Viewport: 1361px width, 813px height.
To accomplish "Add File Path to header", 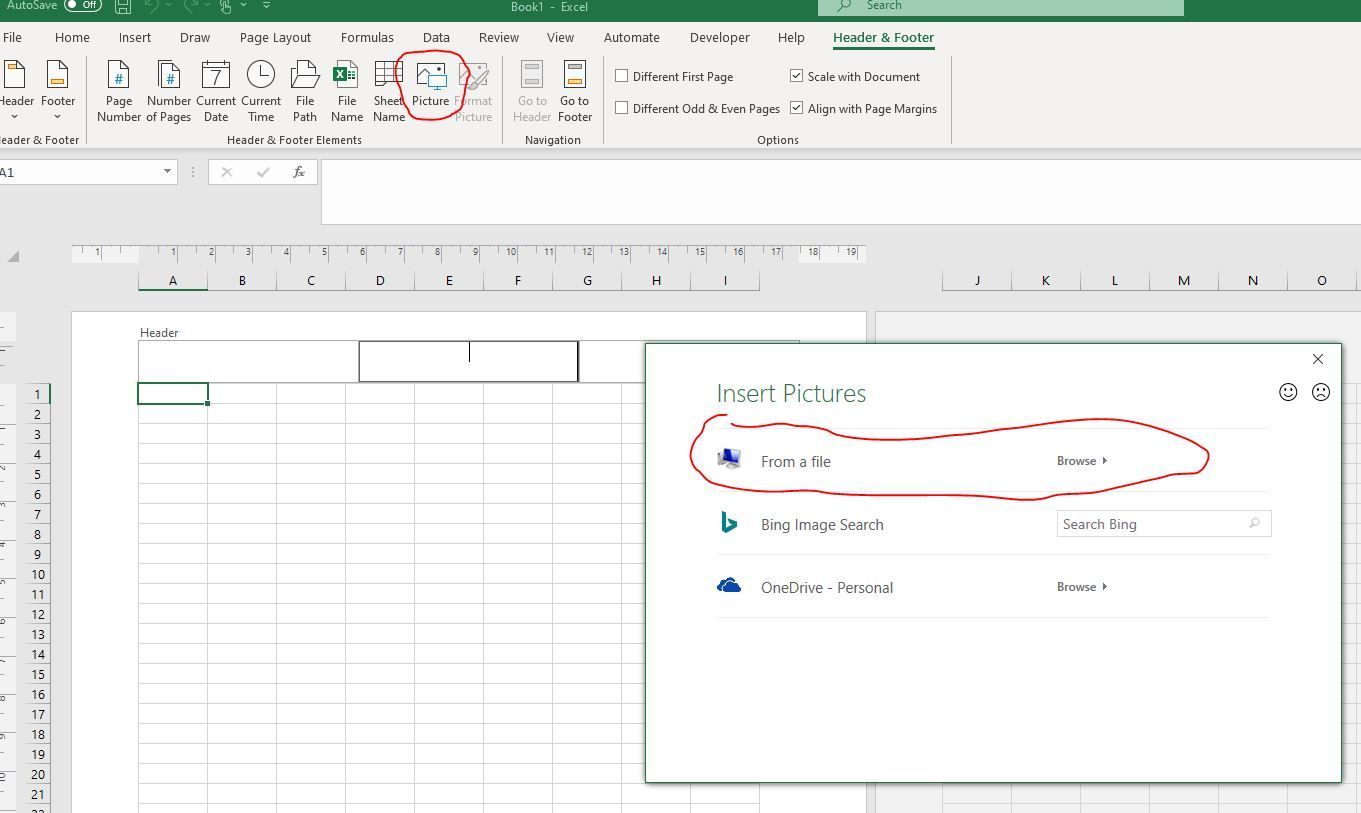I will [304, 90].
